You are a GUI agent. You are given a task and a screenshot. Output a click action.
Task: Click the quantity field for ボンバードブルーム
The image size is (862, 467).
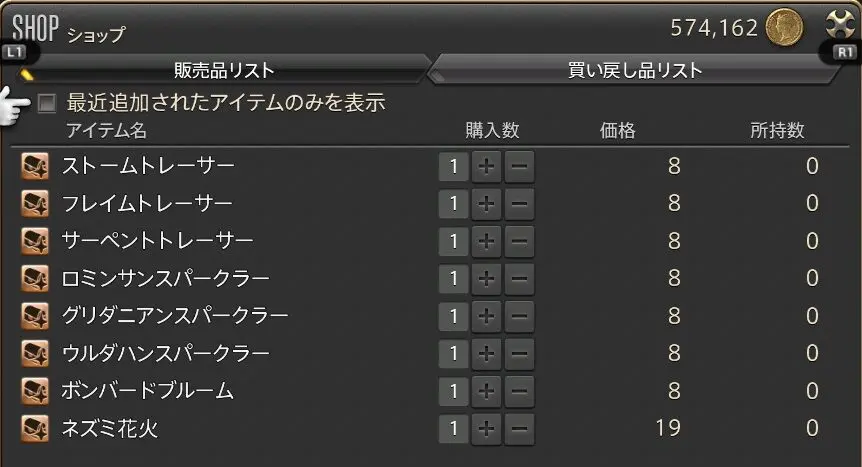click(x=454, y=391)
